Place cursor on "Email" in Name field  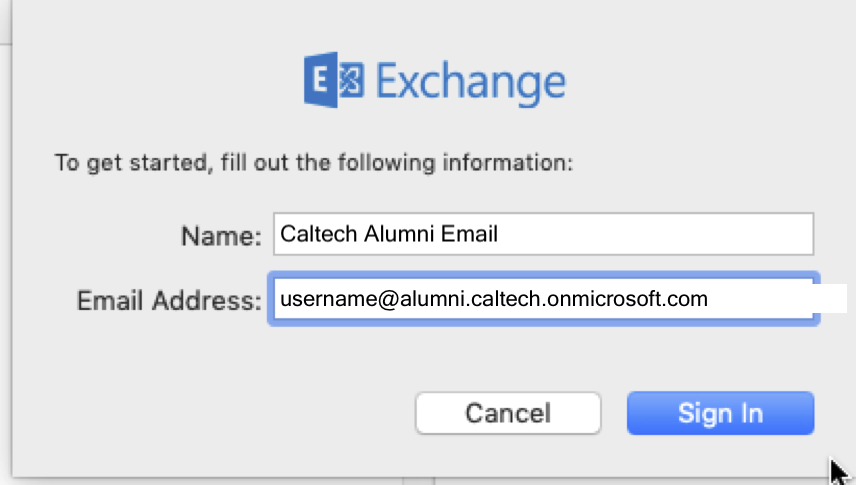(x=461, y=234)
